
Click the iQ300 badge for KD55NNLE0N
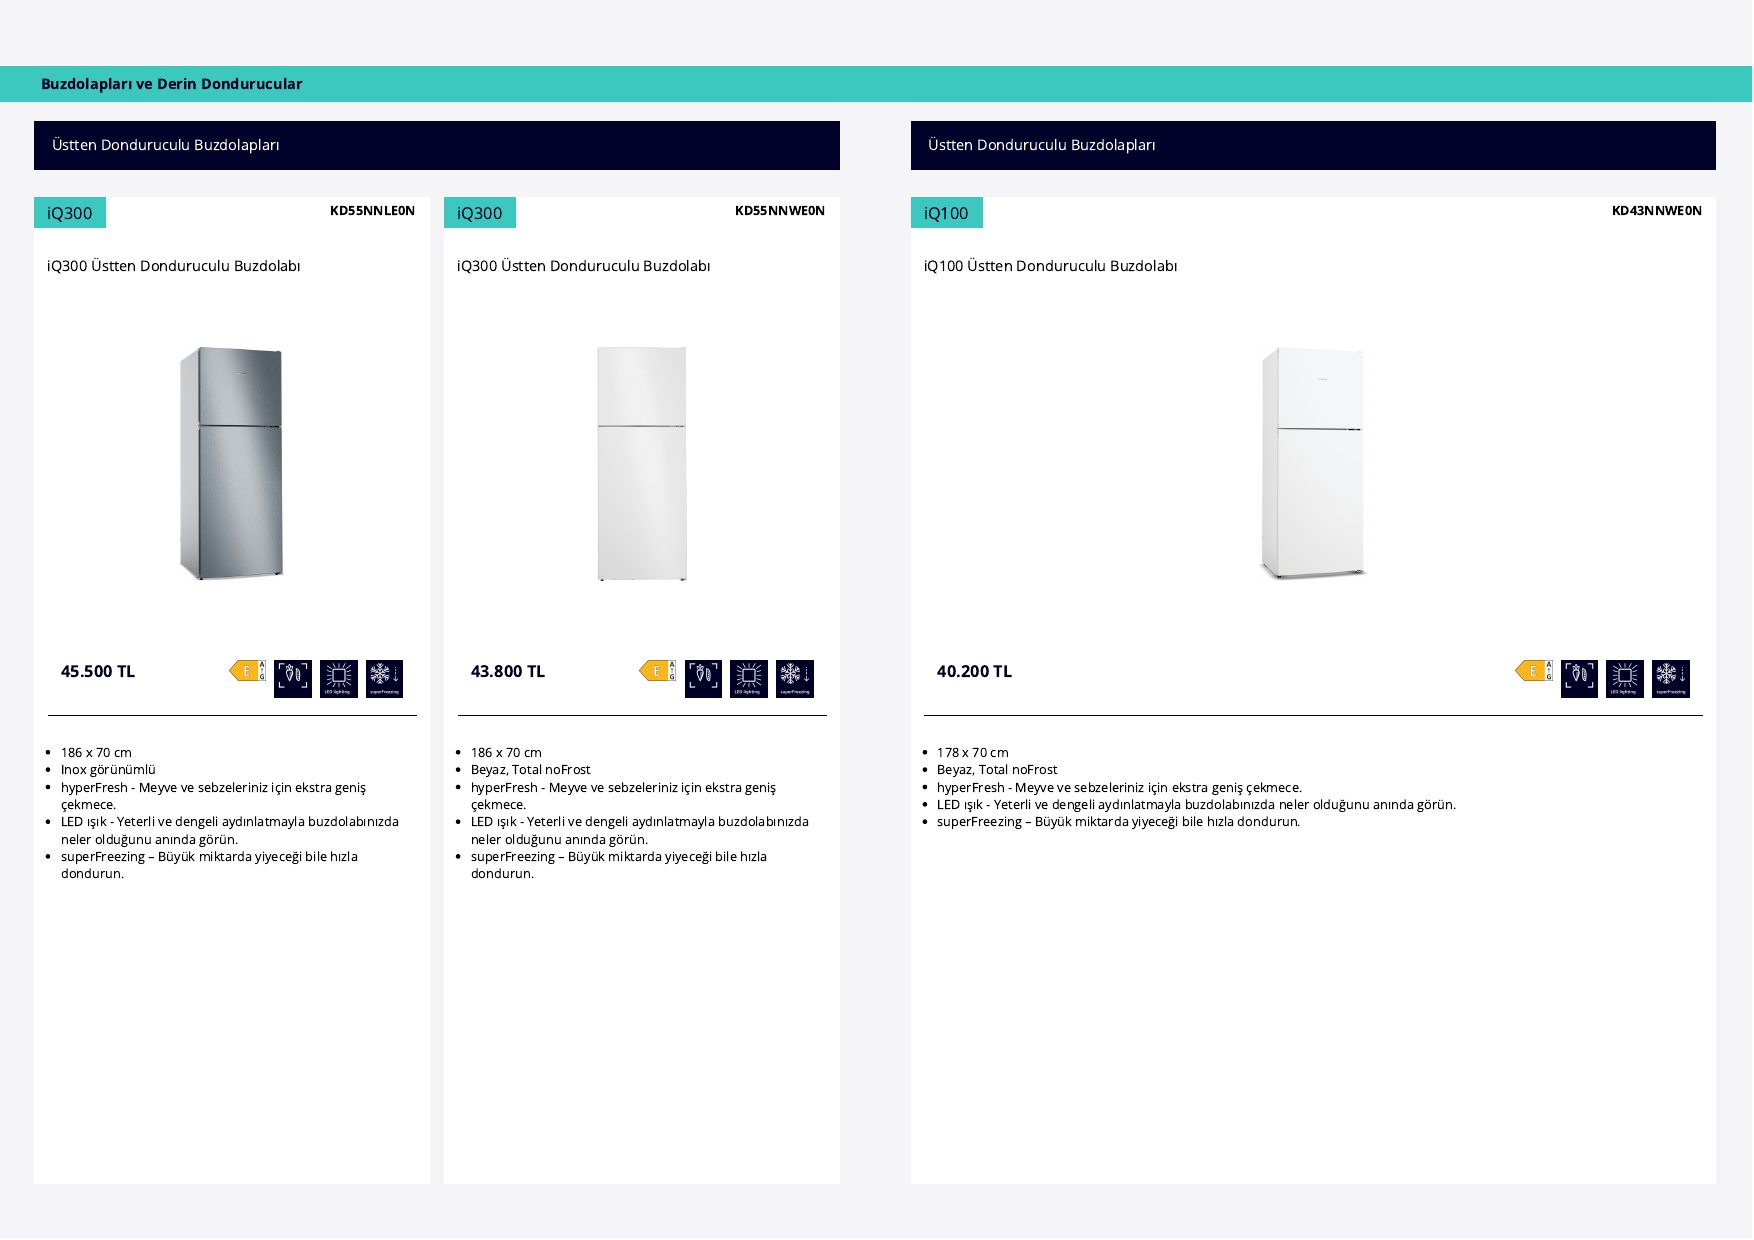(x=70, y=213)
